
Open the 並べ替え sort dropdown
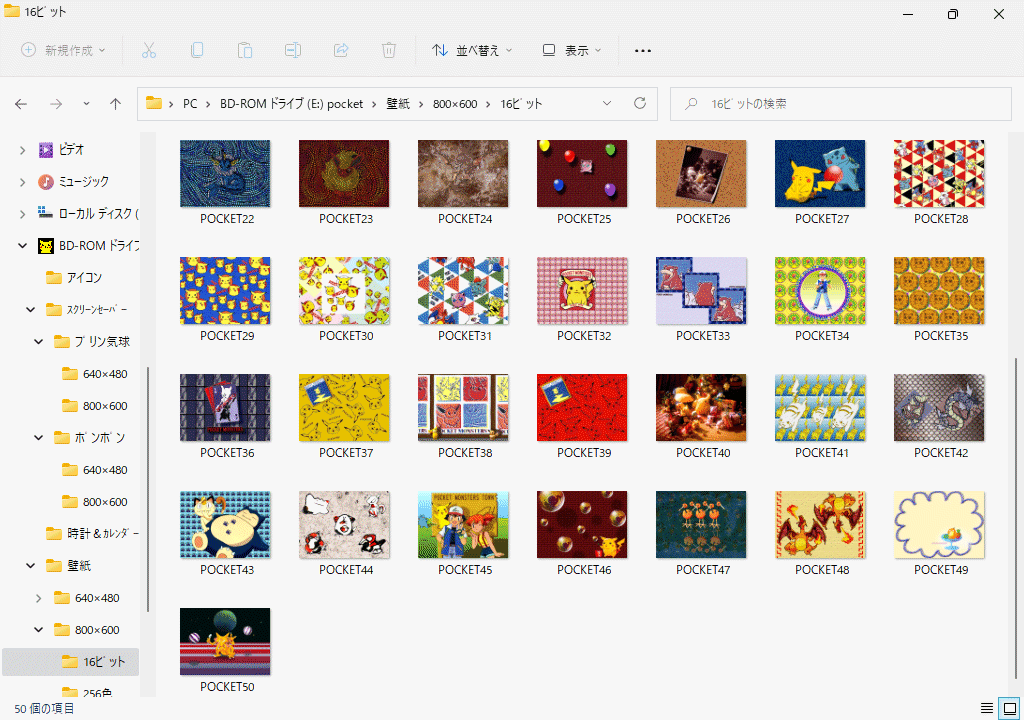(472, 50)
